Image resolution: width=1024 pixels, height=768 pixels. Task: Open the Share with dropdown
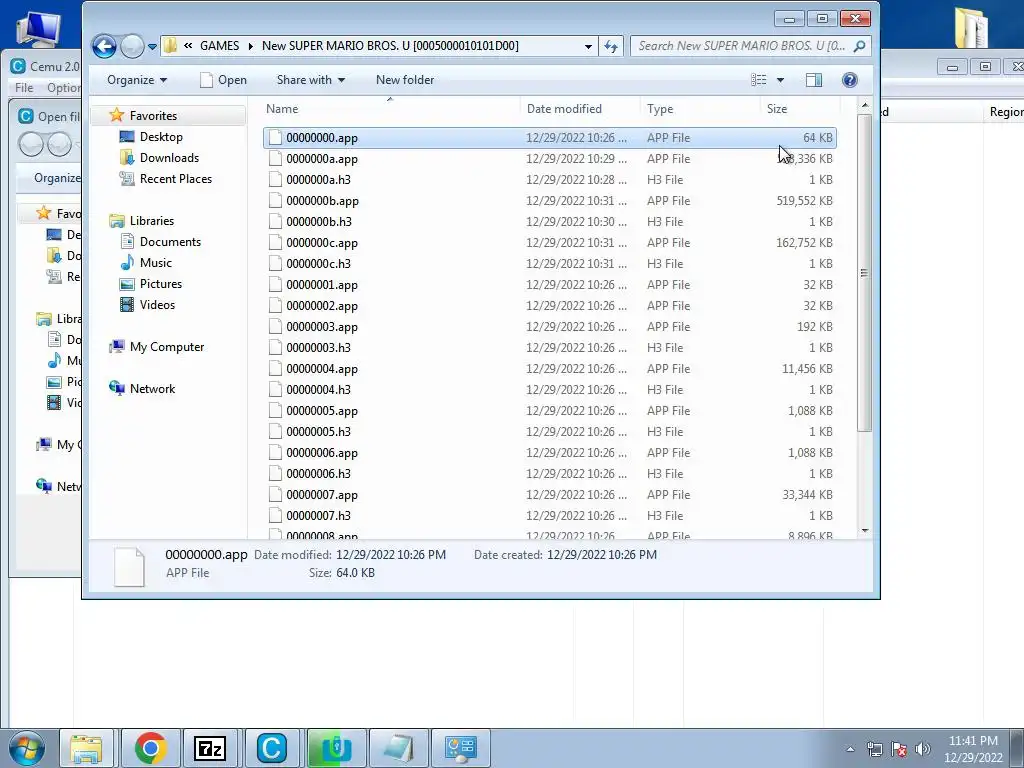pyautogui.click(x=311, y=80)
